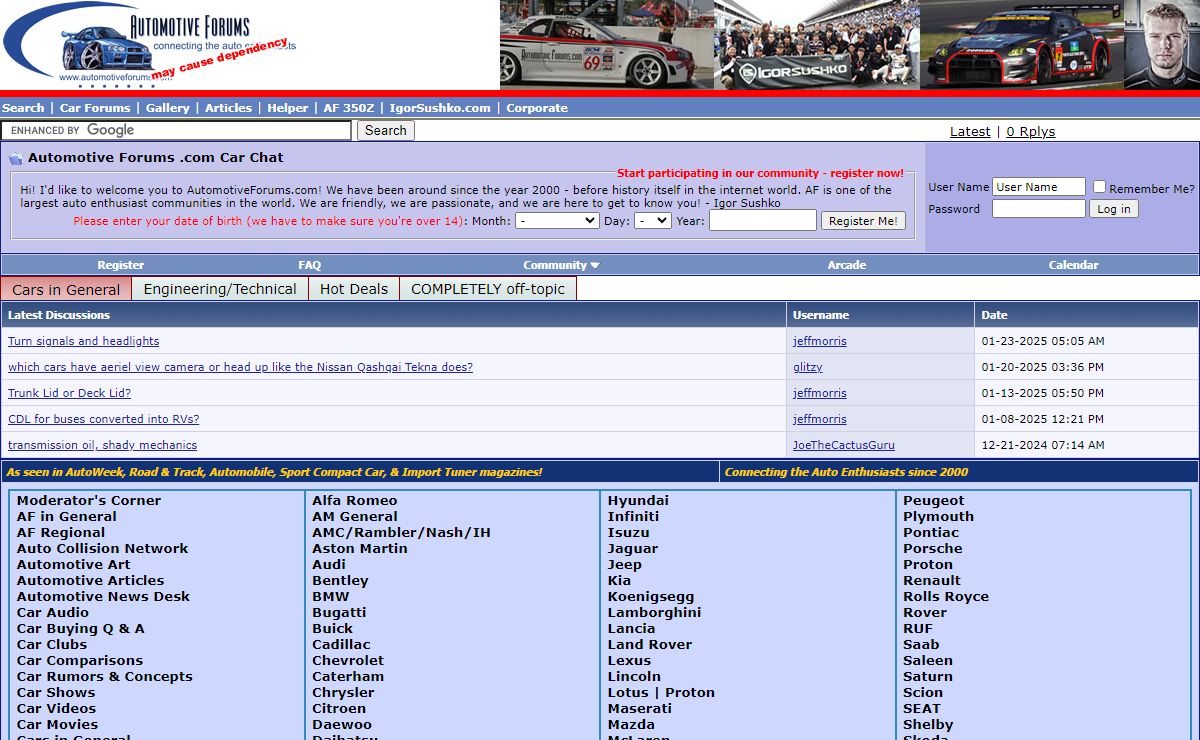
Task: Open jeffmorris profile on Turn signals row
Action: pos(819,341)
